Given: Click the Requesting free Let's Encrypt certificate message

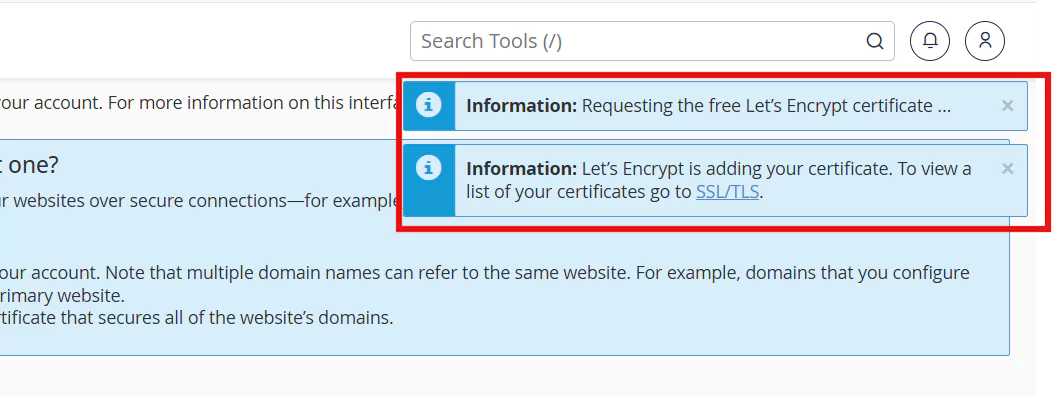Looking at the screenshot, I should click(708, 106).
